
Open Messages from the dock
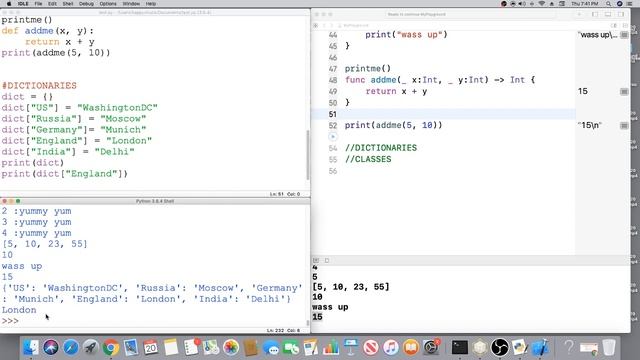(x=271, y=348)
